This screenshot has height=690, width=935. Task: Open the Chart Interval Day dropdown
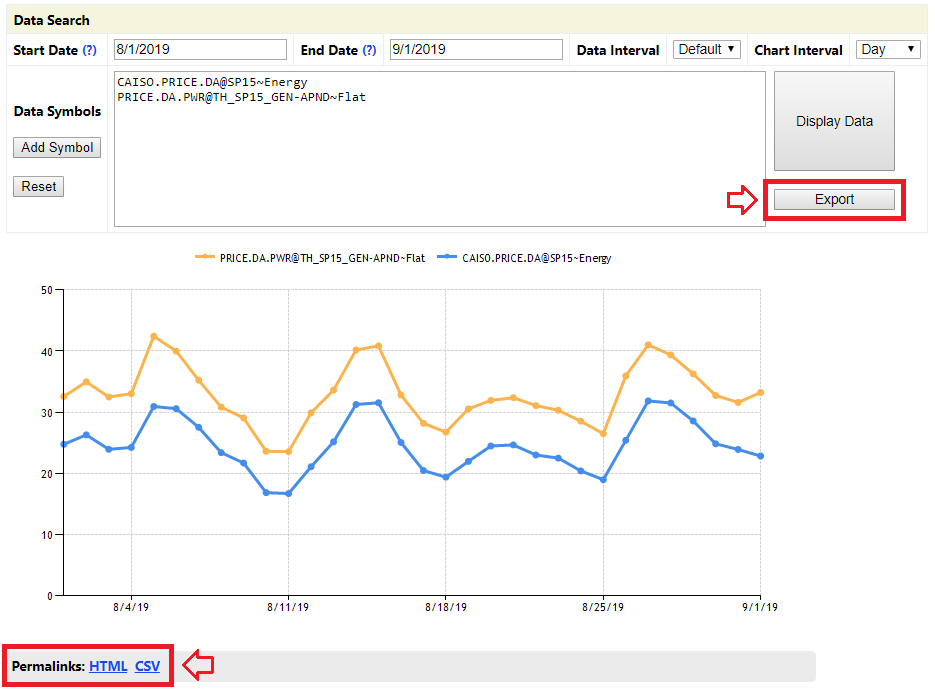tap(887, 49)
